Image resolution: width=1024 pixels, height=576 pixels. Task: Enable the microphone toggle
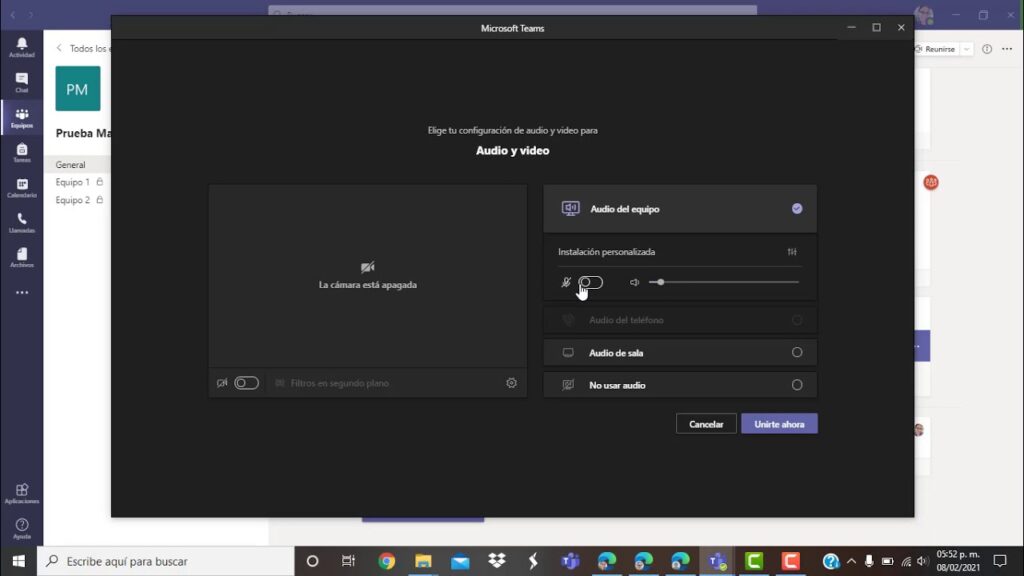591,282
